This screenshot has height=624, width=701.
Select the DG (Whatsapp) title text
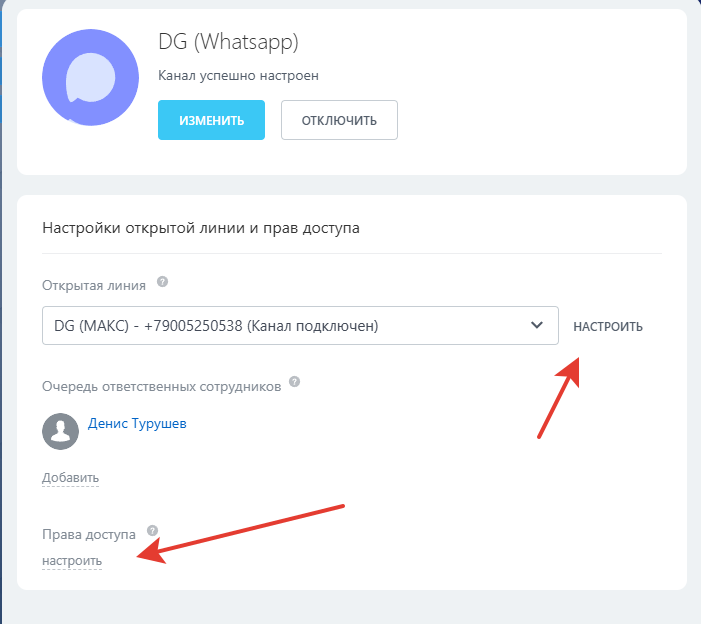point(228,42)
